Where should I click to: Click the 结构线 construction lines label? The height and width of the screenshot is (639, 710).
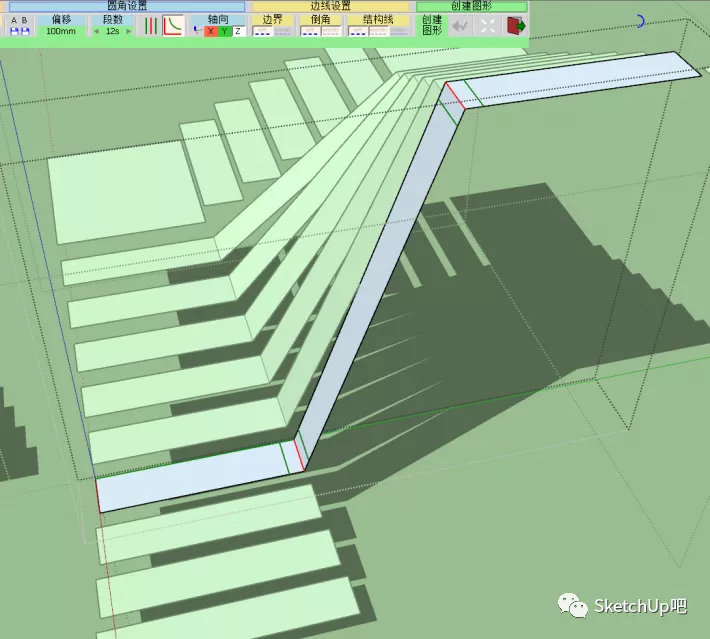pos(378,19)
